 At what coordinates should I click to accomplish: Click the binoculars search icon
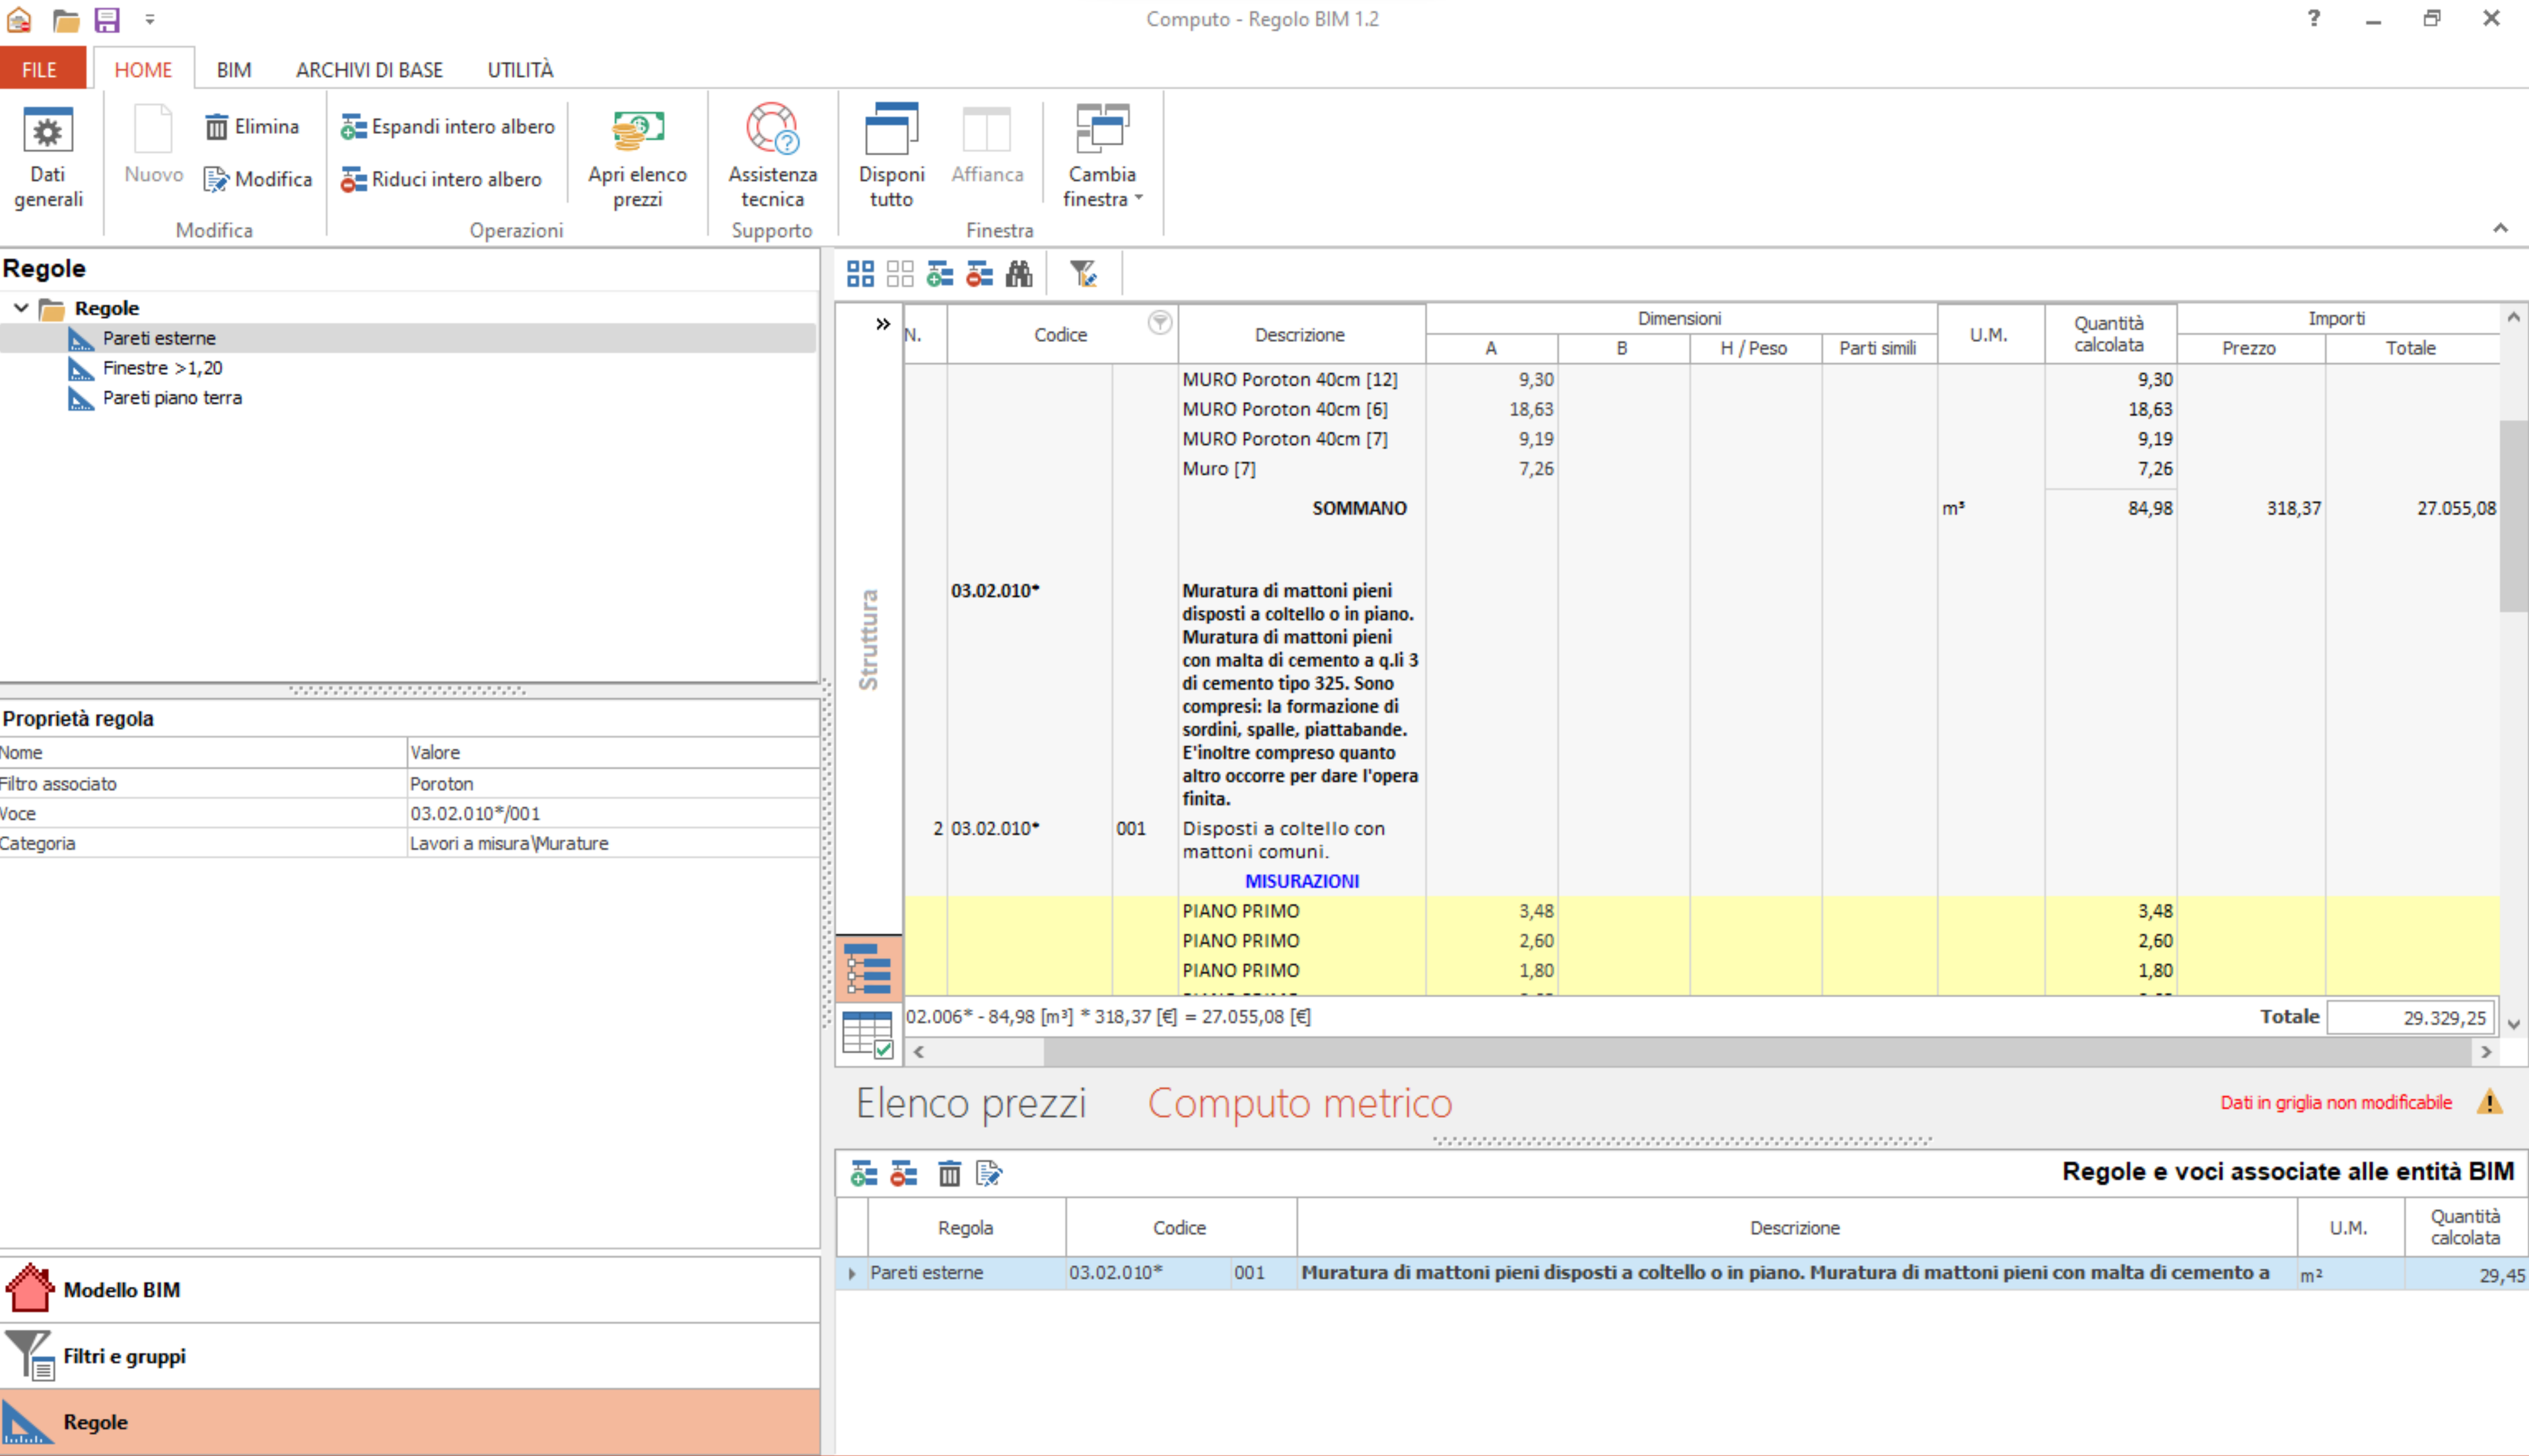point(1018,273)
